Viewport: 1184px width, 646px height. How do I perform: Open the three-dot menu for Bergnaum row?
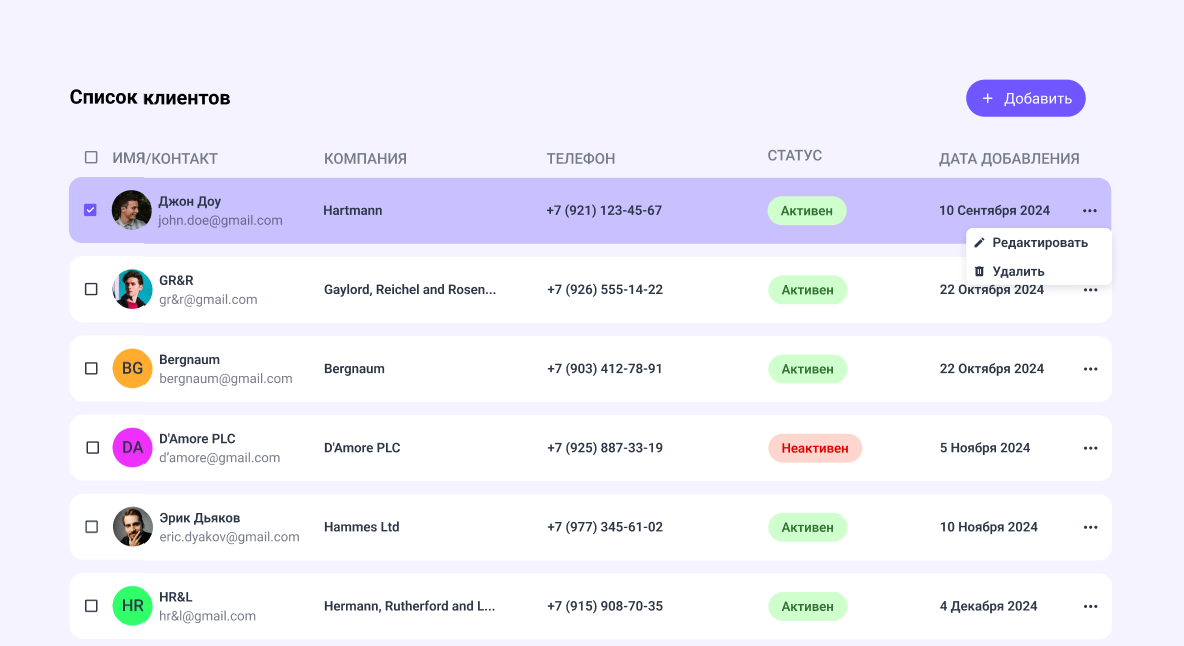pos(1090,369)
